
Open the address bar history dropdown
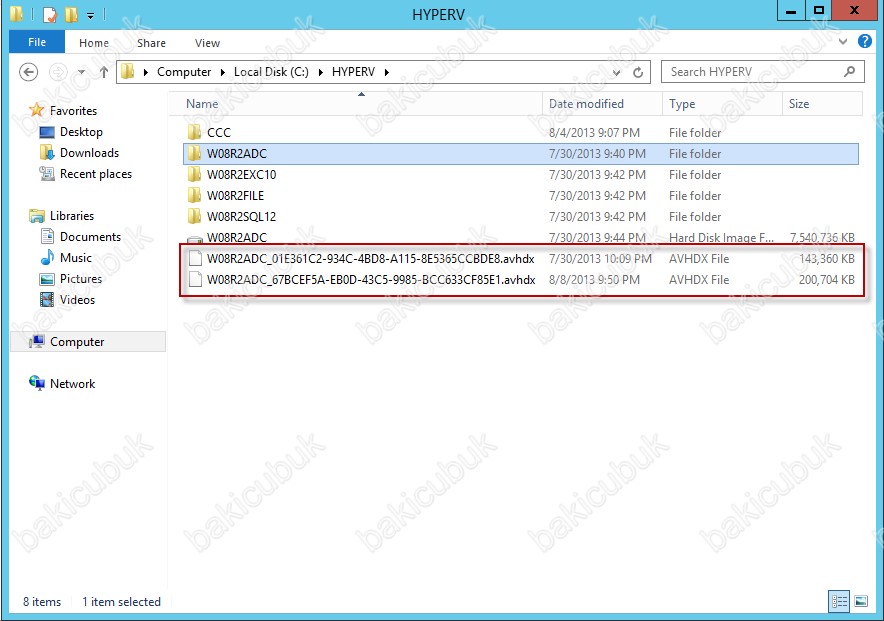(x=616, y=73)
